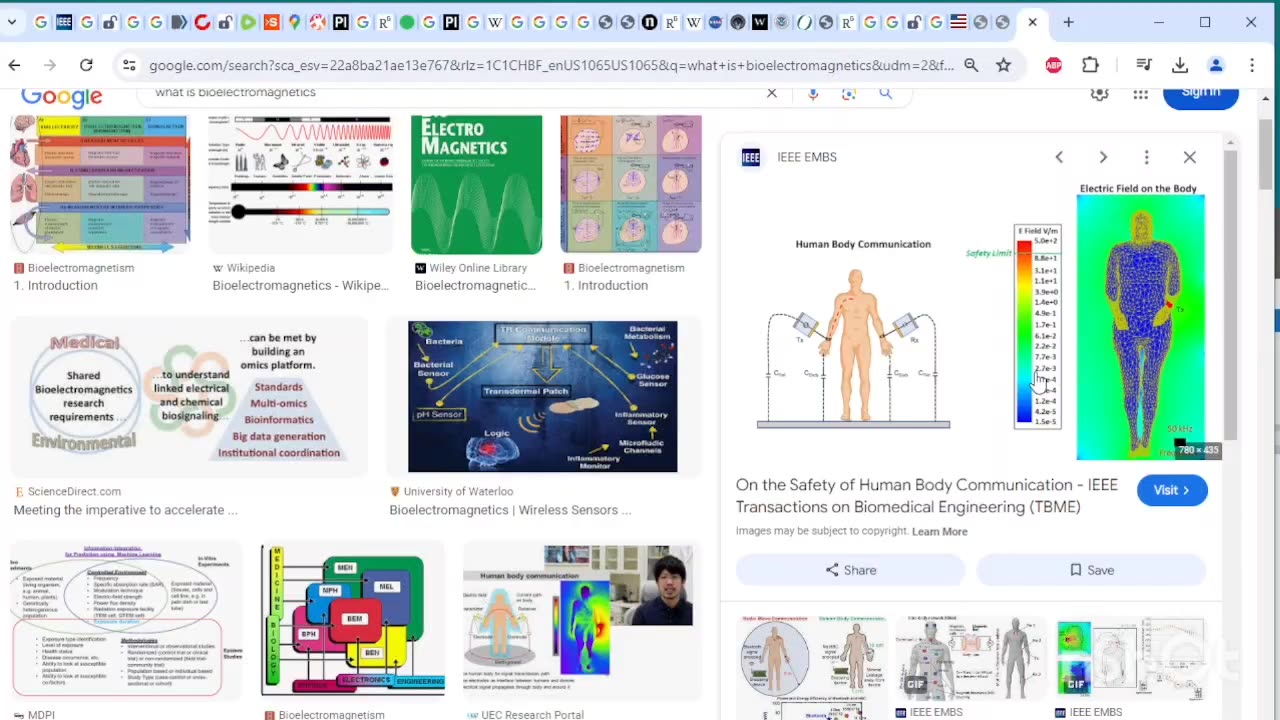Open Google quick settings gear

pyautogui.click(x=1100, y=93)
